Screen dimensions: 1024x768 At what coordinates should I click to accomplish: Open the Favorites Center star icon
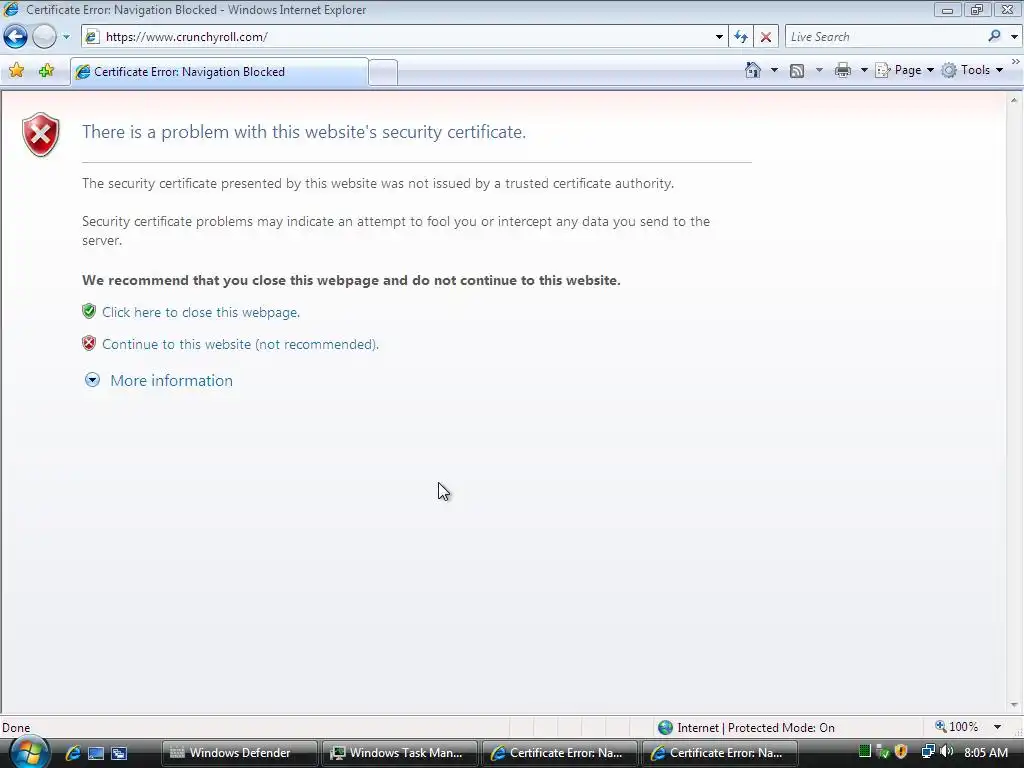(x=16, y=70)
